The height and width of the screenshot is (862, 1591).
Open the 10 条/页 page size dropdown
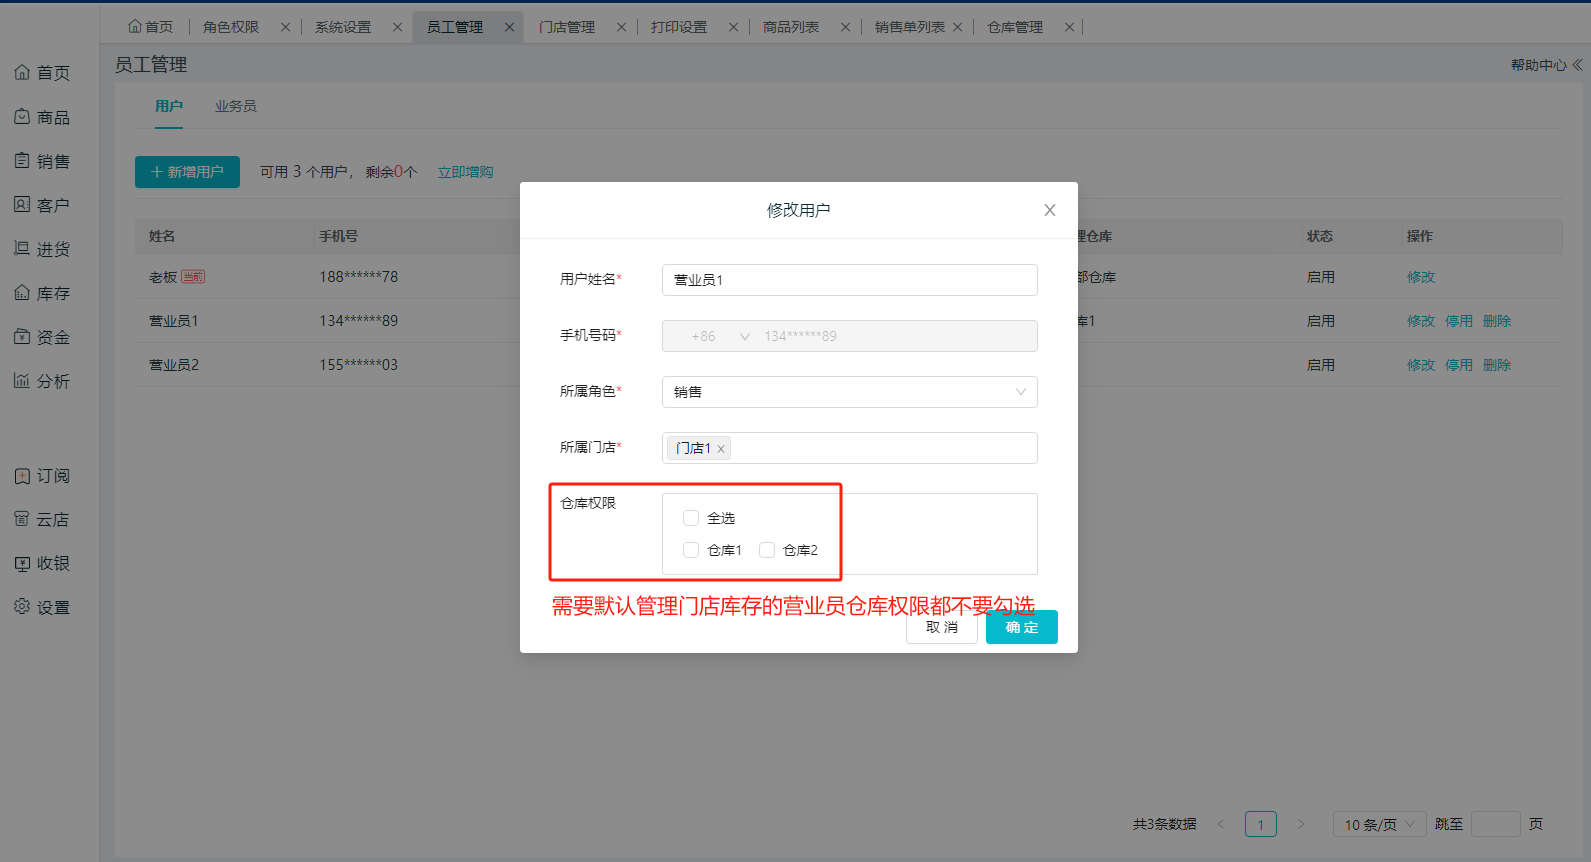pos(1380,824)
